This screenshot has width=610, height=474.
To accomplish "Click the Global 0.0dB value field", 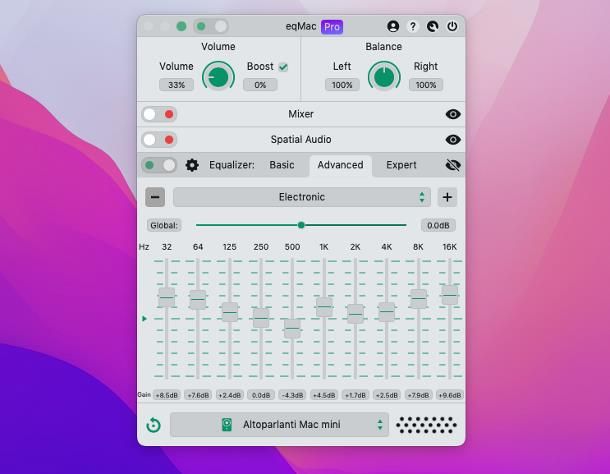I will pyautogui.click(x=438, y=225).
